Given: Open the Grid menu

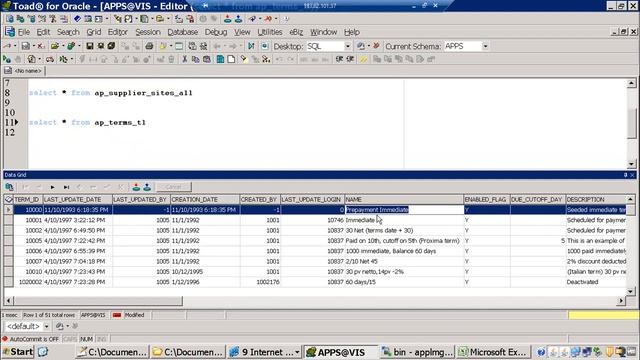Looking at the screenshot, I should coord(93,32).
